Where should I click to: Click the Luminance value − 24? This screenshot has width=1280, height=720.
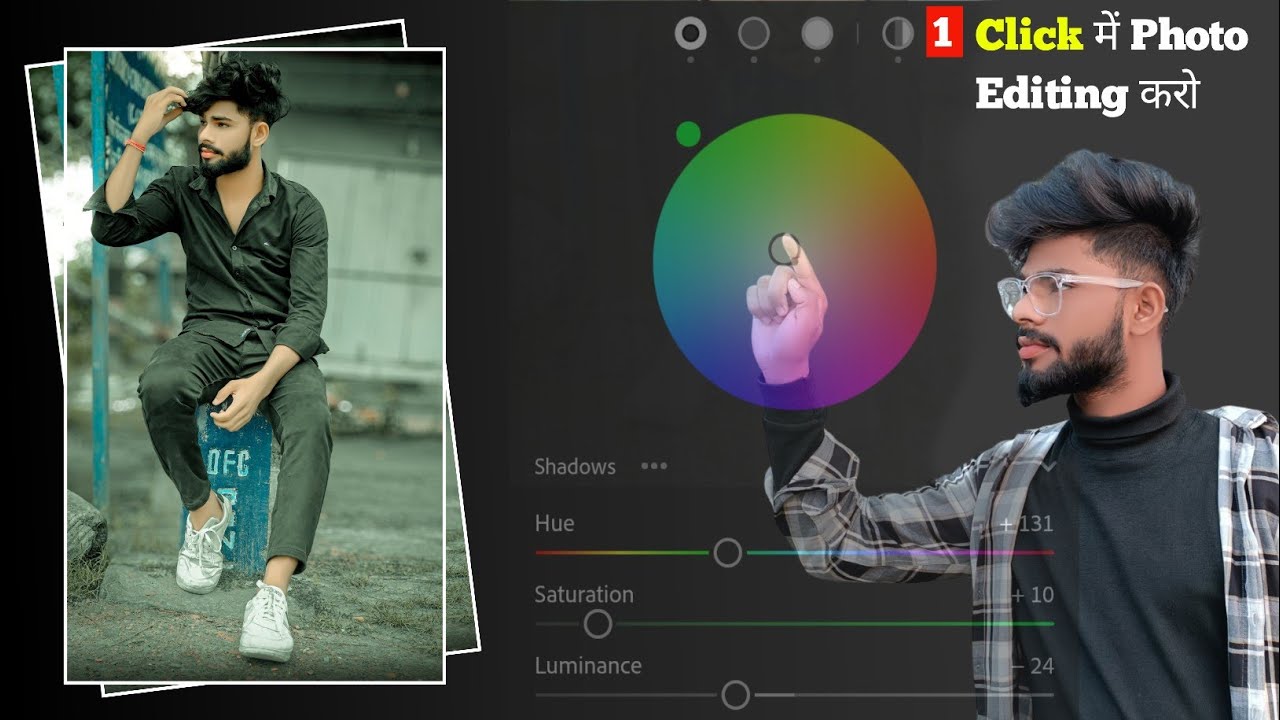pyautogui.click(x=1032, y=667)
